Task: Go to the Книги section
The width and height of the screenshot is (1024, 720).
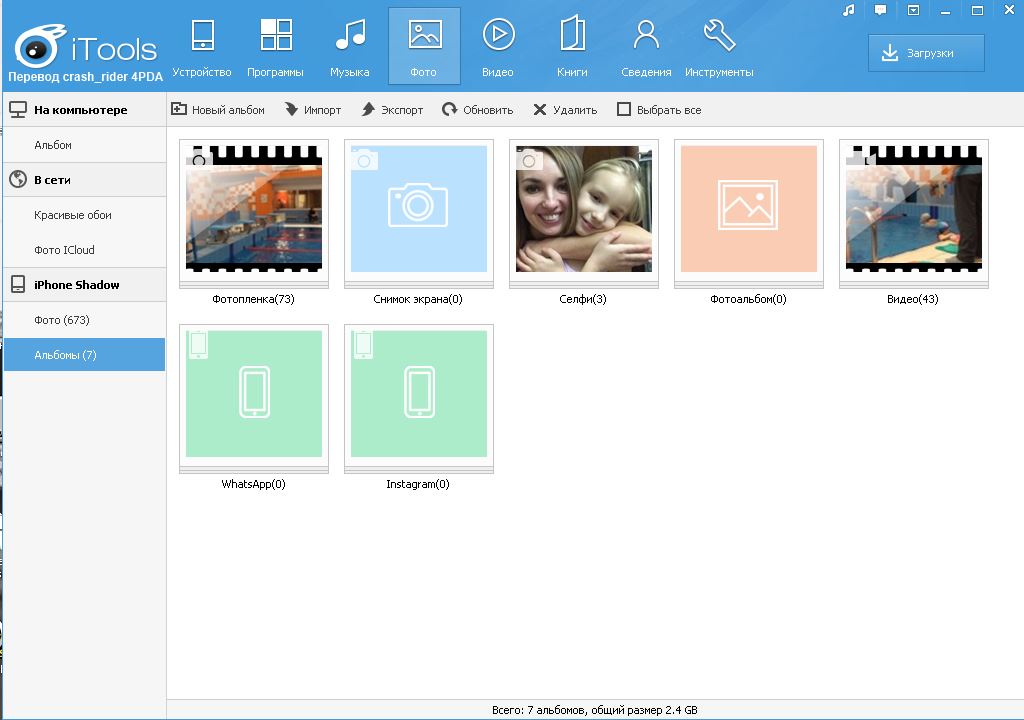Action: pyautogui.click(x=572, y=47)
